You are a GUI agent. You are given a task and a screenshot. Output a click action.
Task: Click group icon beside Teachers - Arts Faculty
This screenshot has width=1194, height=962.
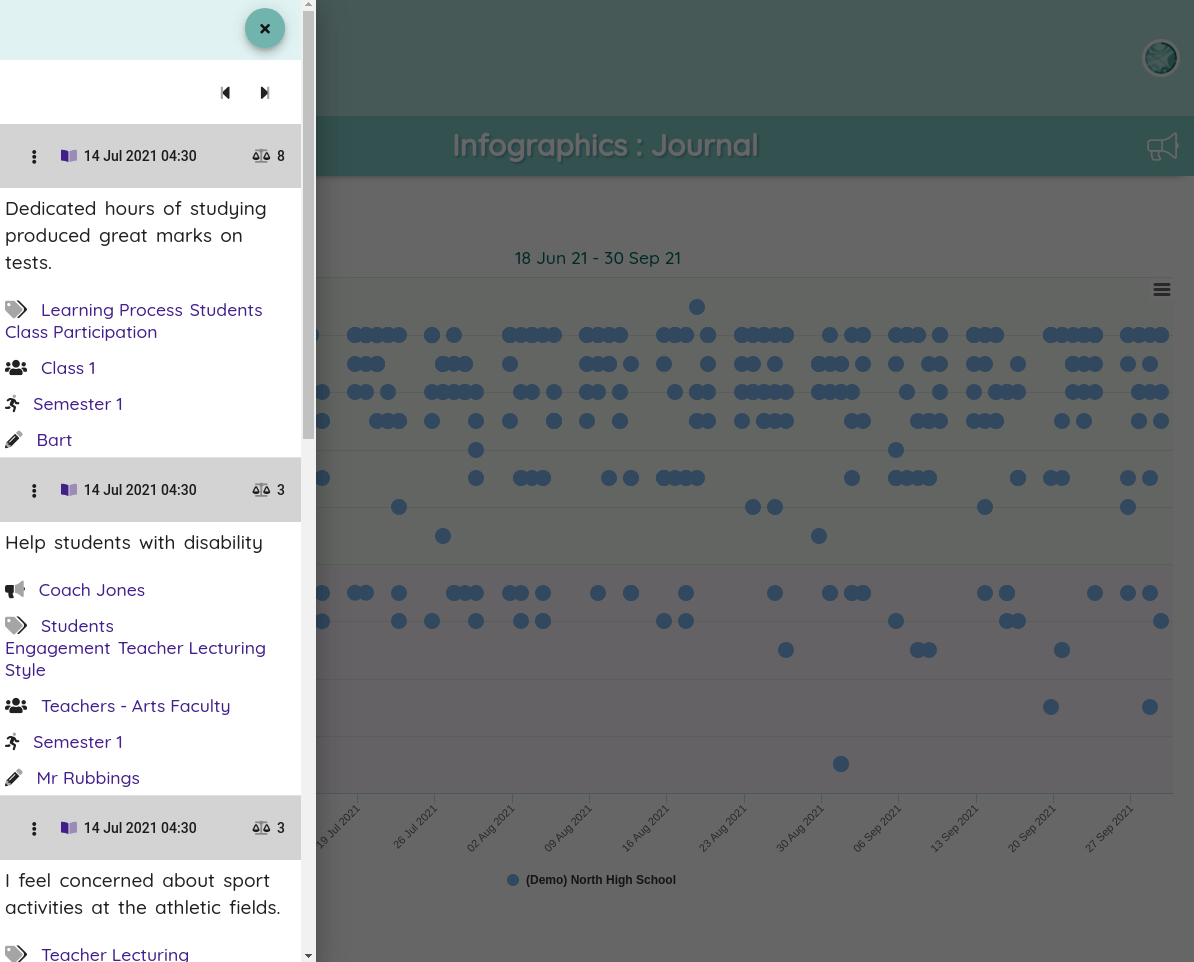click(x=16, y=706)
